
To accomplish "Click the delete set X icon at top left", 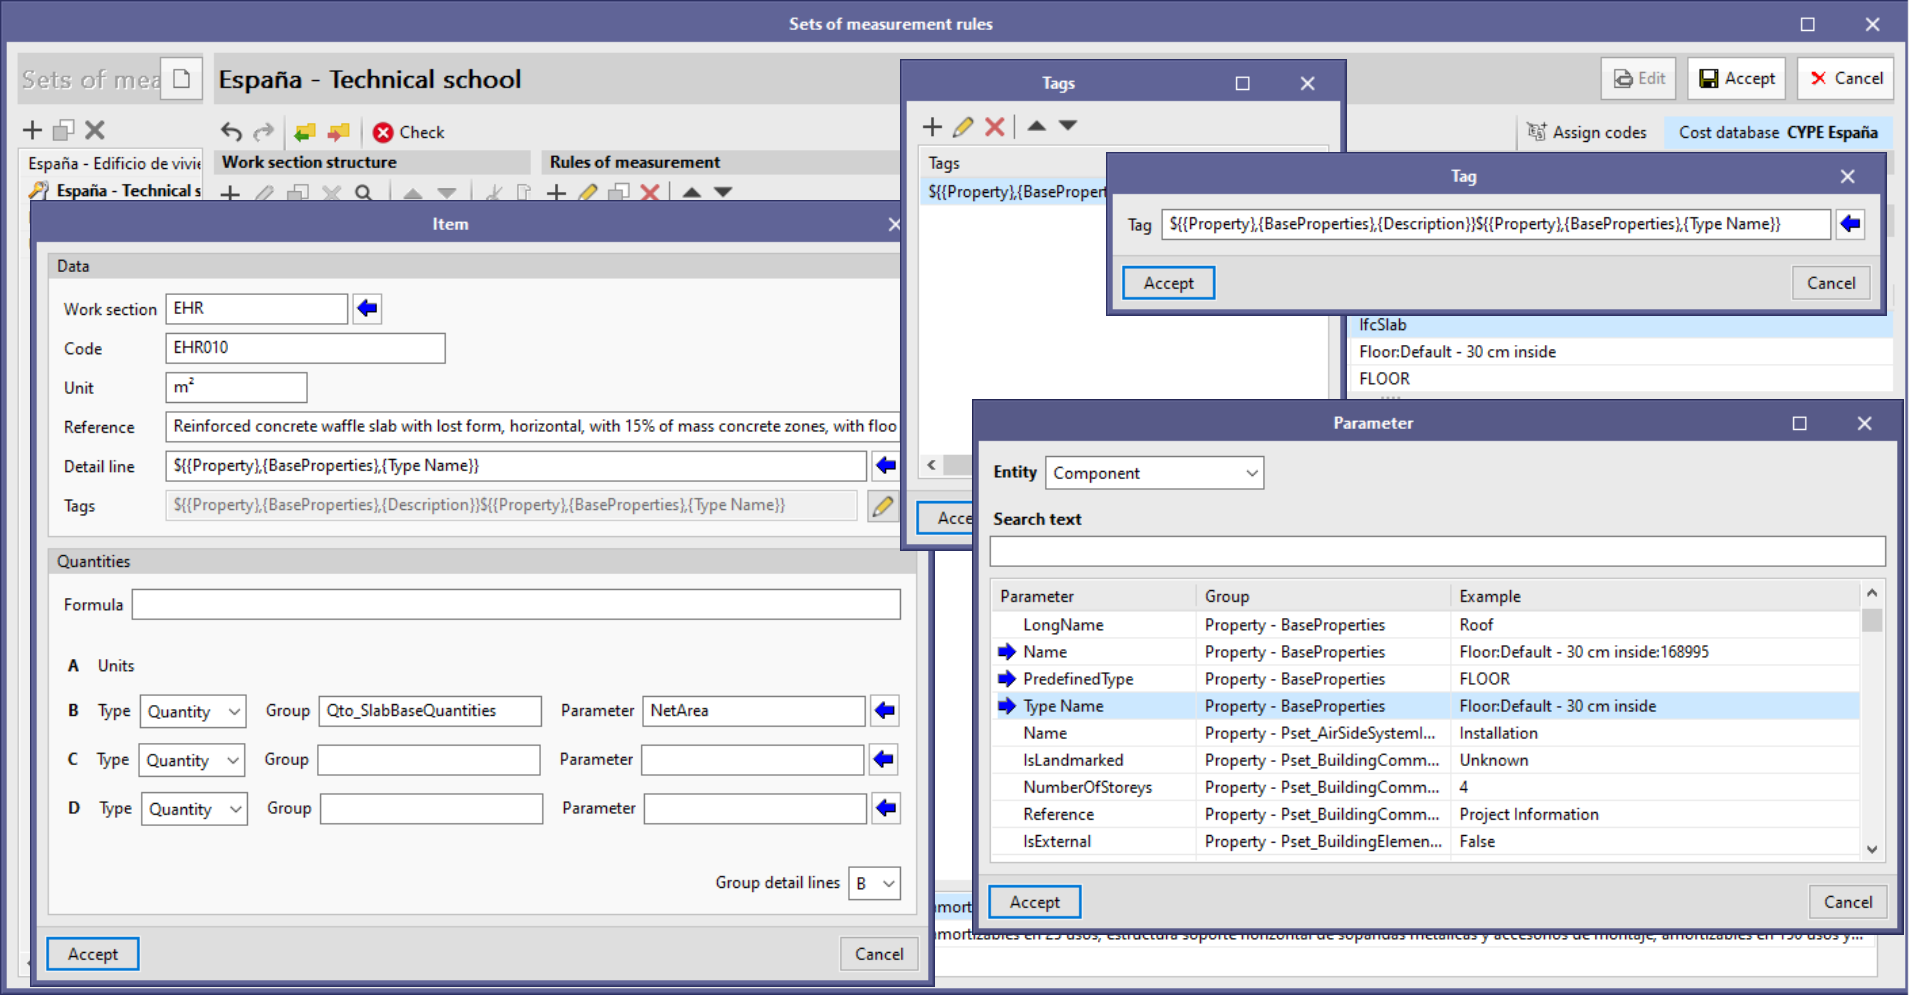I will (x=95, y=130).
